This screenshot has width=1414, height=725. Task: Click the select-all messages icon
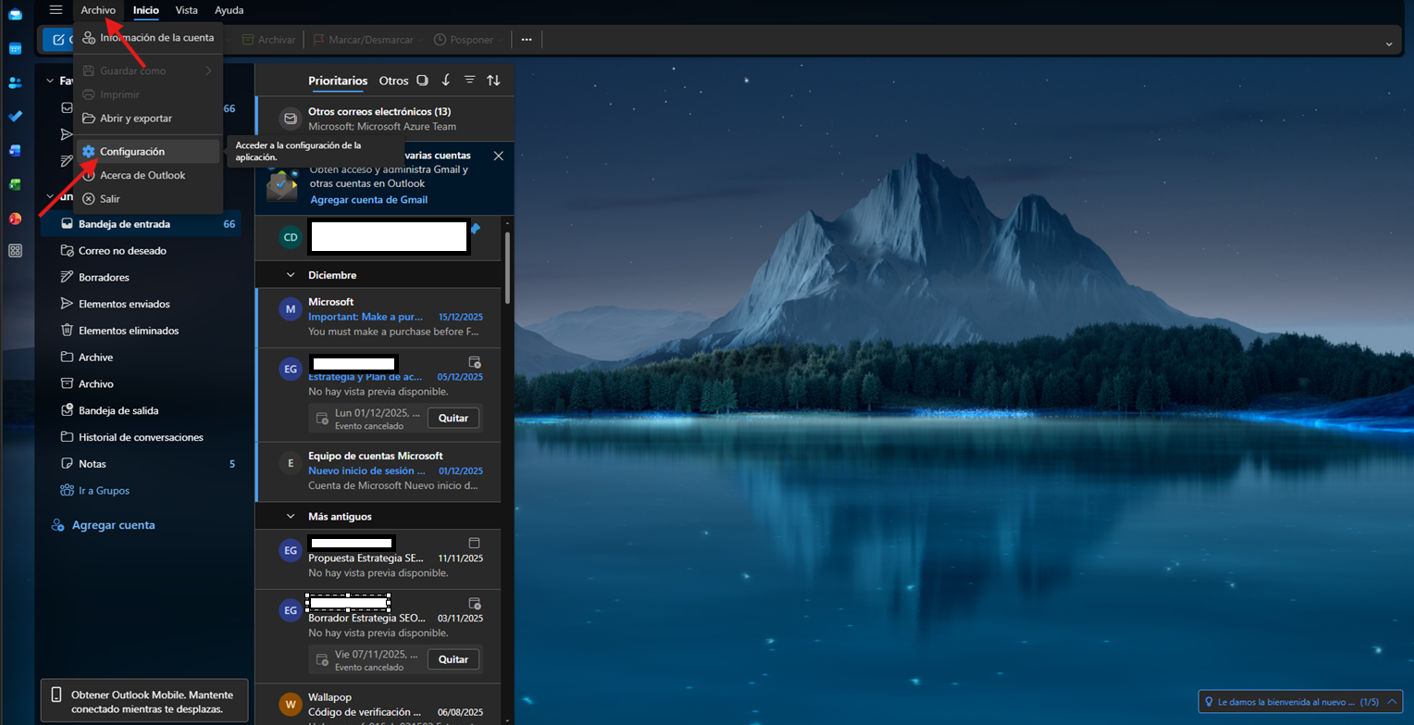pos(422,80)
